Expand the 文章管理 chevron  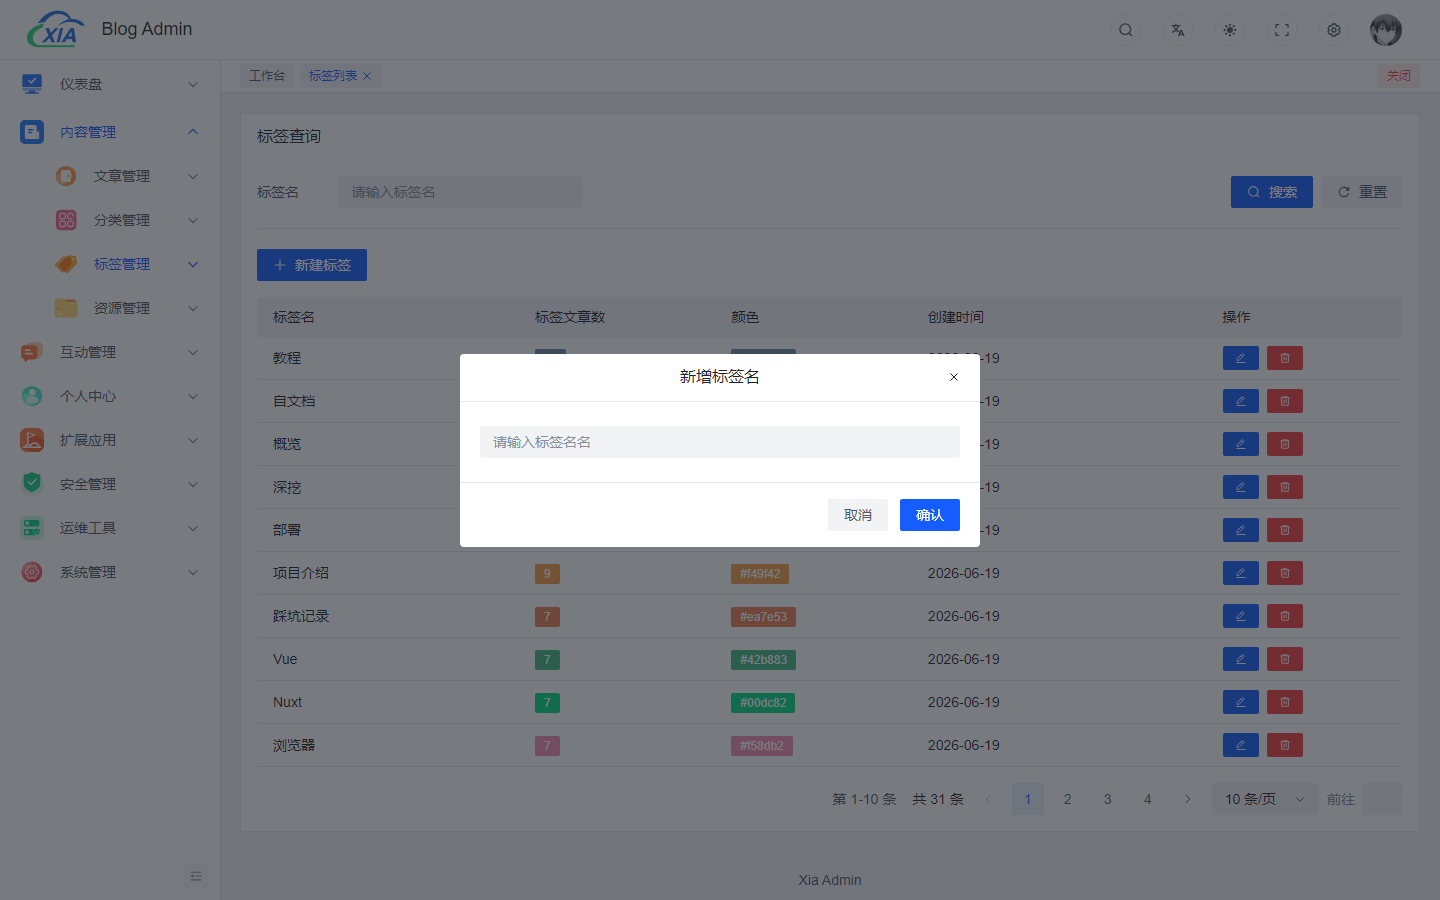pyautogui.click(x=193, y=176)
